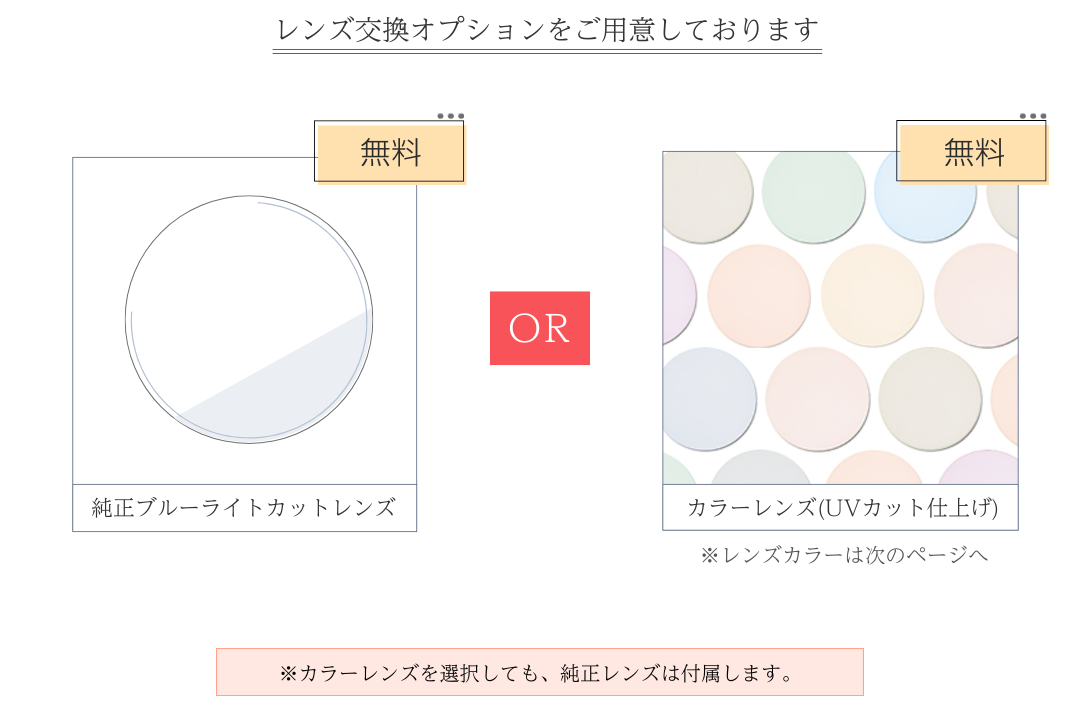Choose the blue-gray lens color swatch
The width and height of the screenshot is (1080, 720).
[708, 398]
